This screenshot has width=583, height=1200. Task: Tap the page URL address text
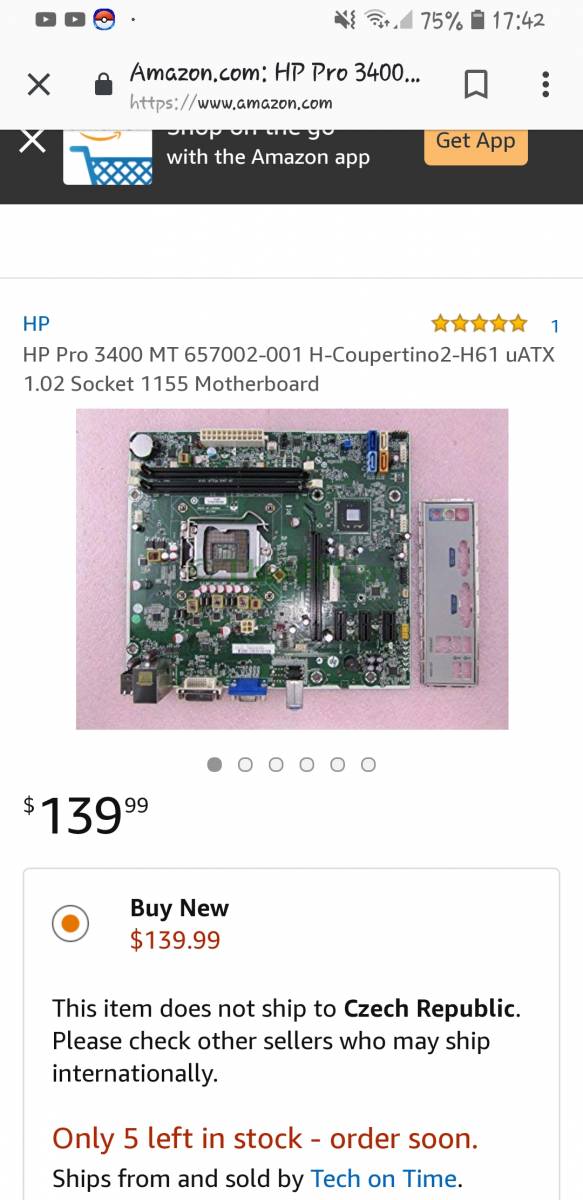click(231, 102)
